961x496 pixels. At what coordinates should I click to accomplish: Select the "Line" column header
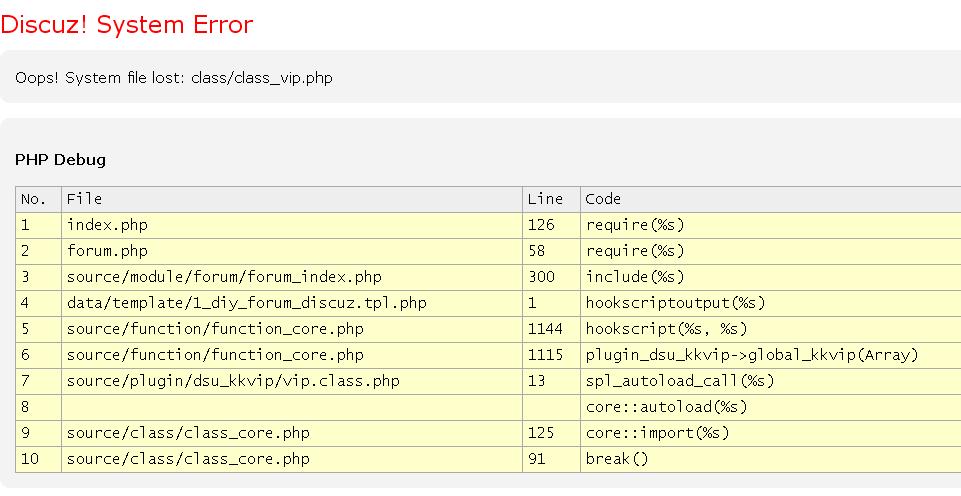(x=545, y=199)
